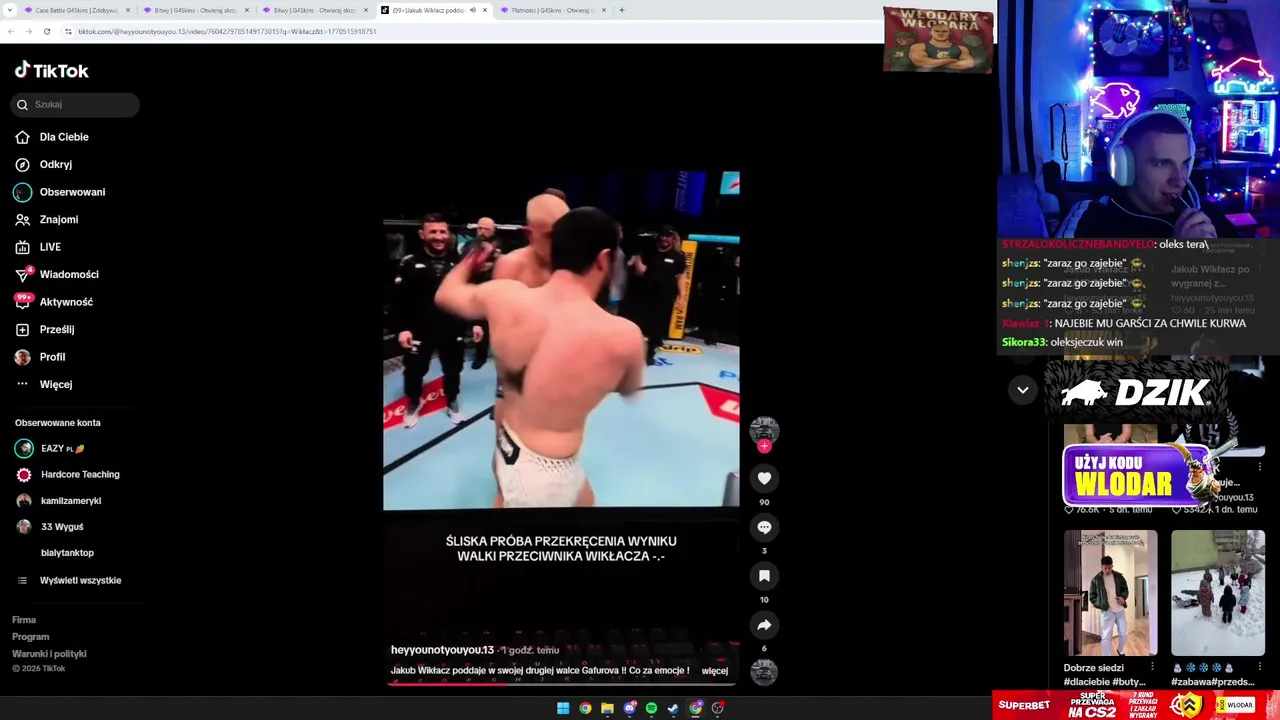
Task: Pause the playing fight video
Action: coord(561,340)
